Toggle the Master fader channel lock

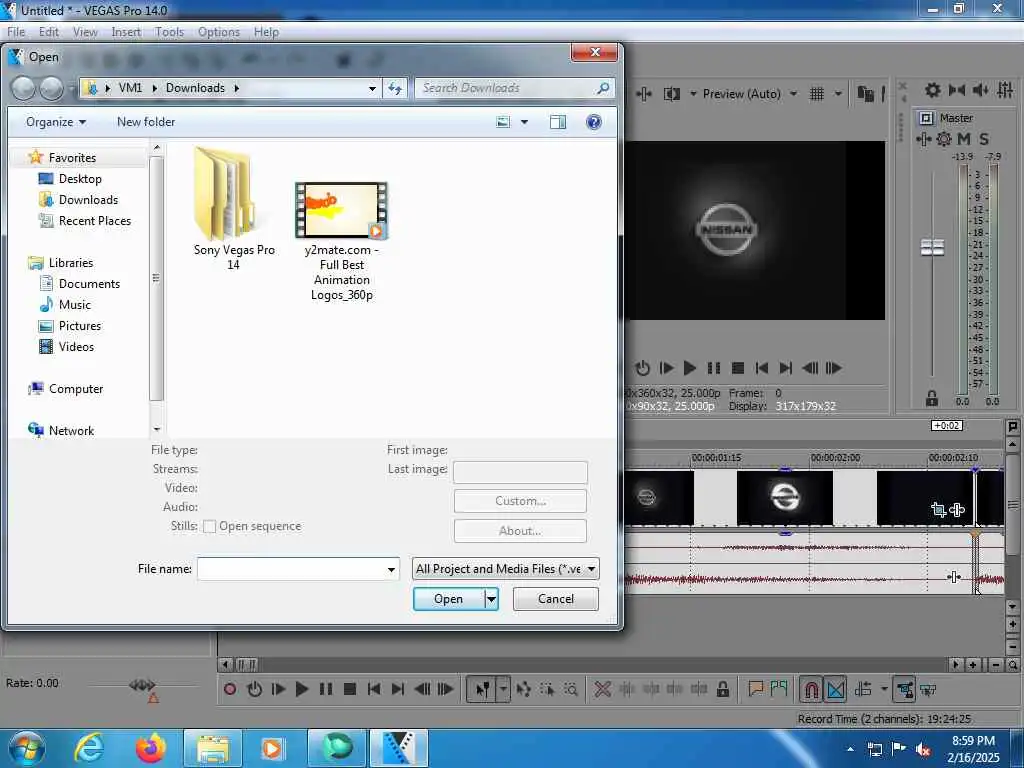(932, 398)
